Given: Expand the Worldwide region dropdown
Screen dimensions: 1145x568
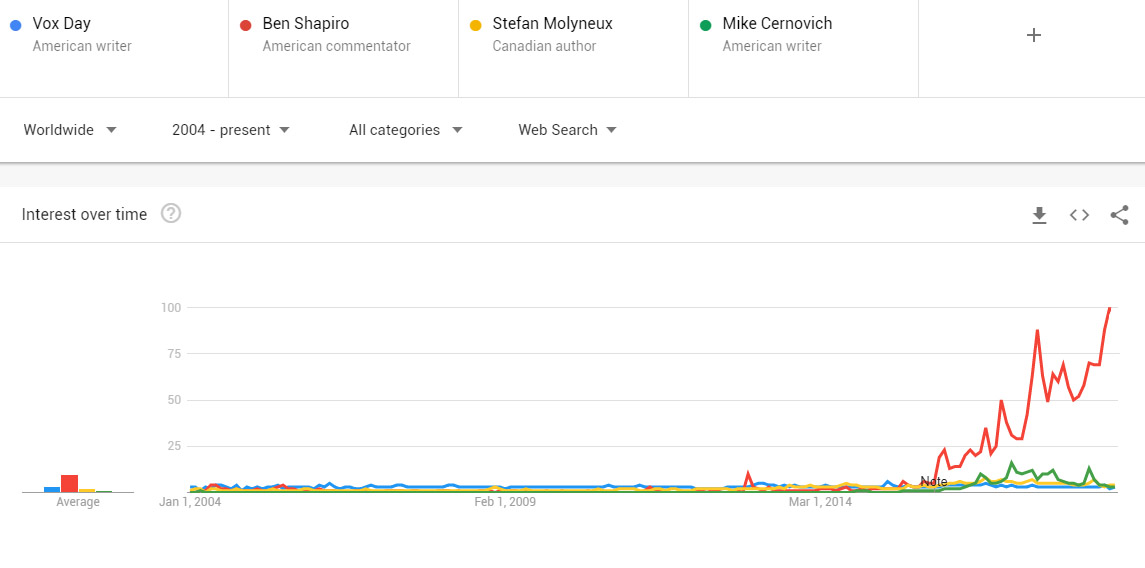Looking at the screenshot, I should (70, 130).
